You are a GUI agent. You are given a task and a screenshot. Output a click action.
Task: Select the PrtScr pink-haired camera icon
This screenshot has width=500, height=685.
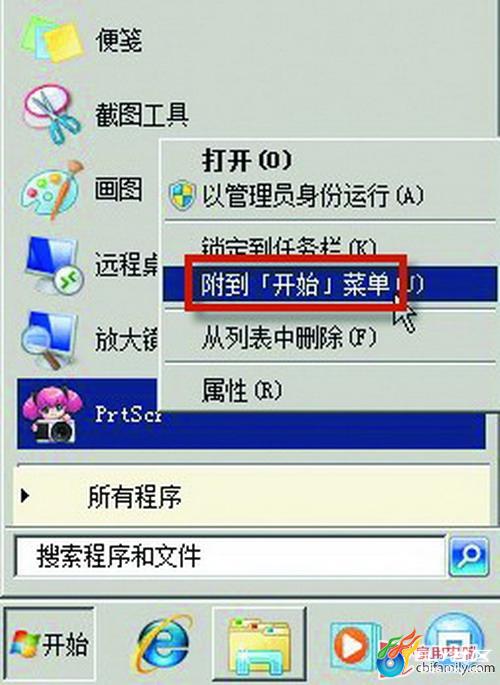click(x=52, y=414)
